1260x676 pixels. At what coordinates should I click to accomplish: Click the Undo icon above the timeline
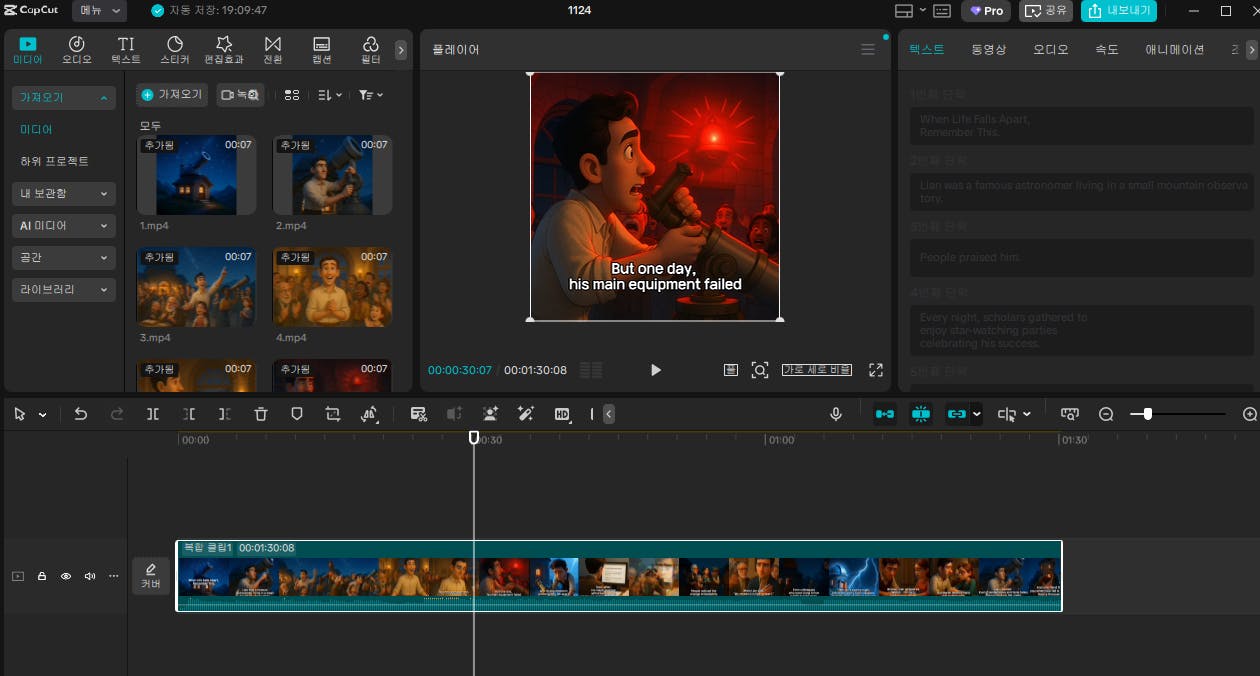[81, 413]
